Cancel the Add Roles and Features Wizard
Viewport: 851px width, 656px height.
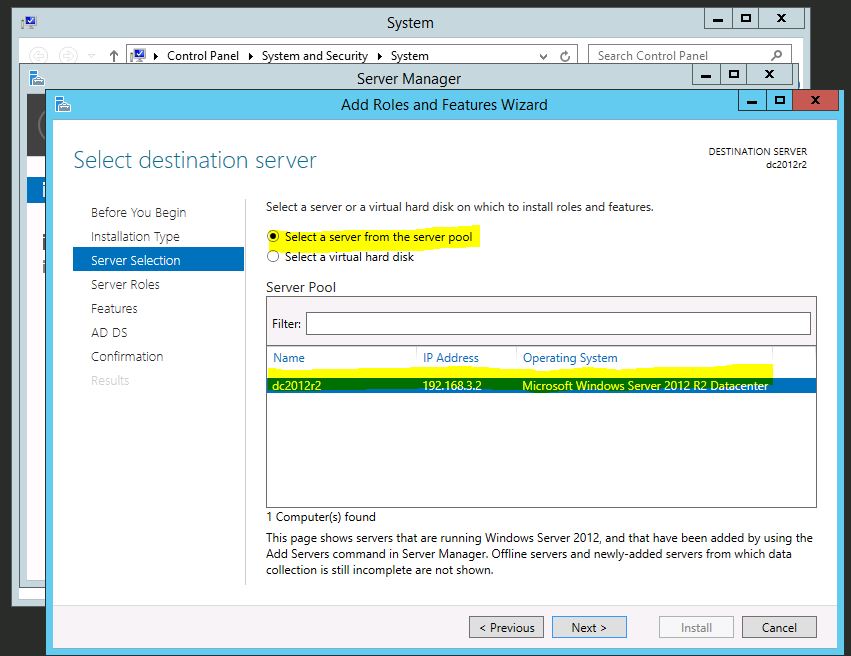pyautogui.click(x=779, y=627)
